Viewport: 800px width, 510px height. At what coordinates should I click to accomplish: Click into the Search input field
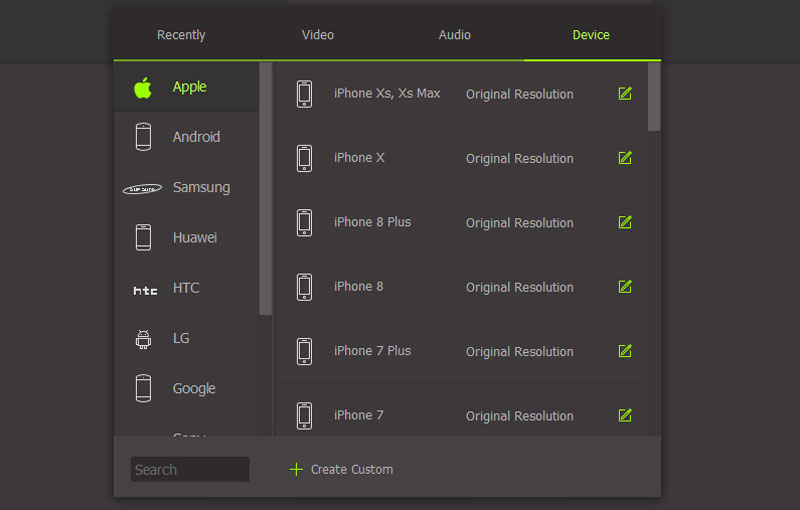(x=190, y=469)
